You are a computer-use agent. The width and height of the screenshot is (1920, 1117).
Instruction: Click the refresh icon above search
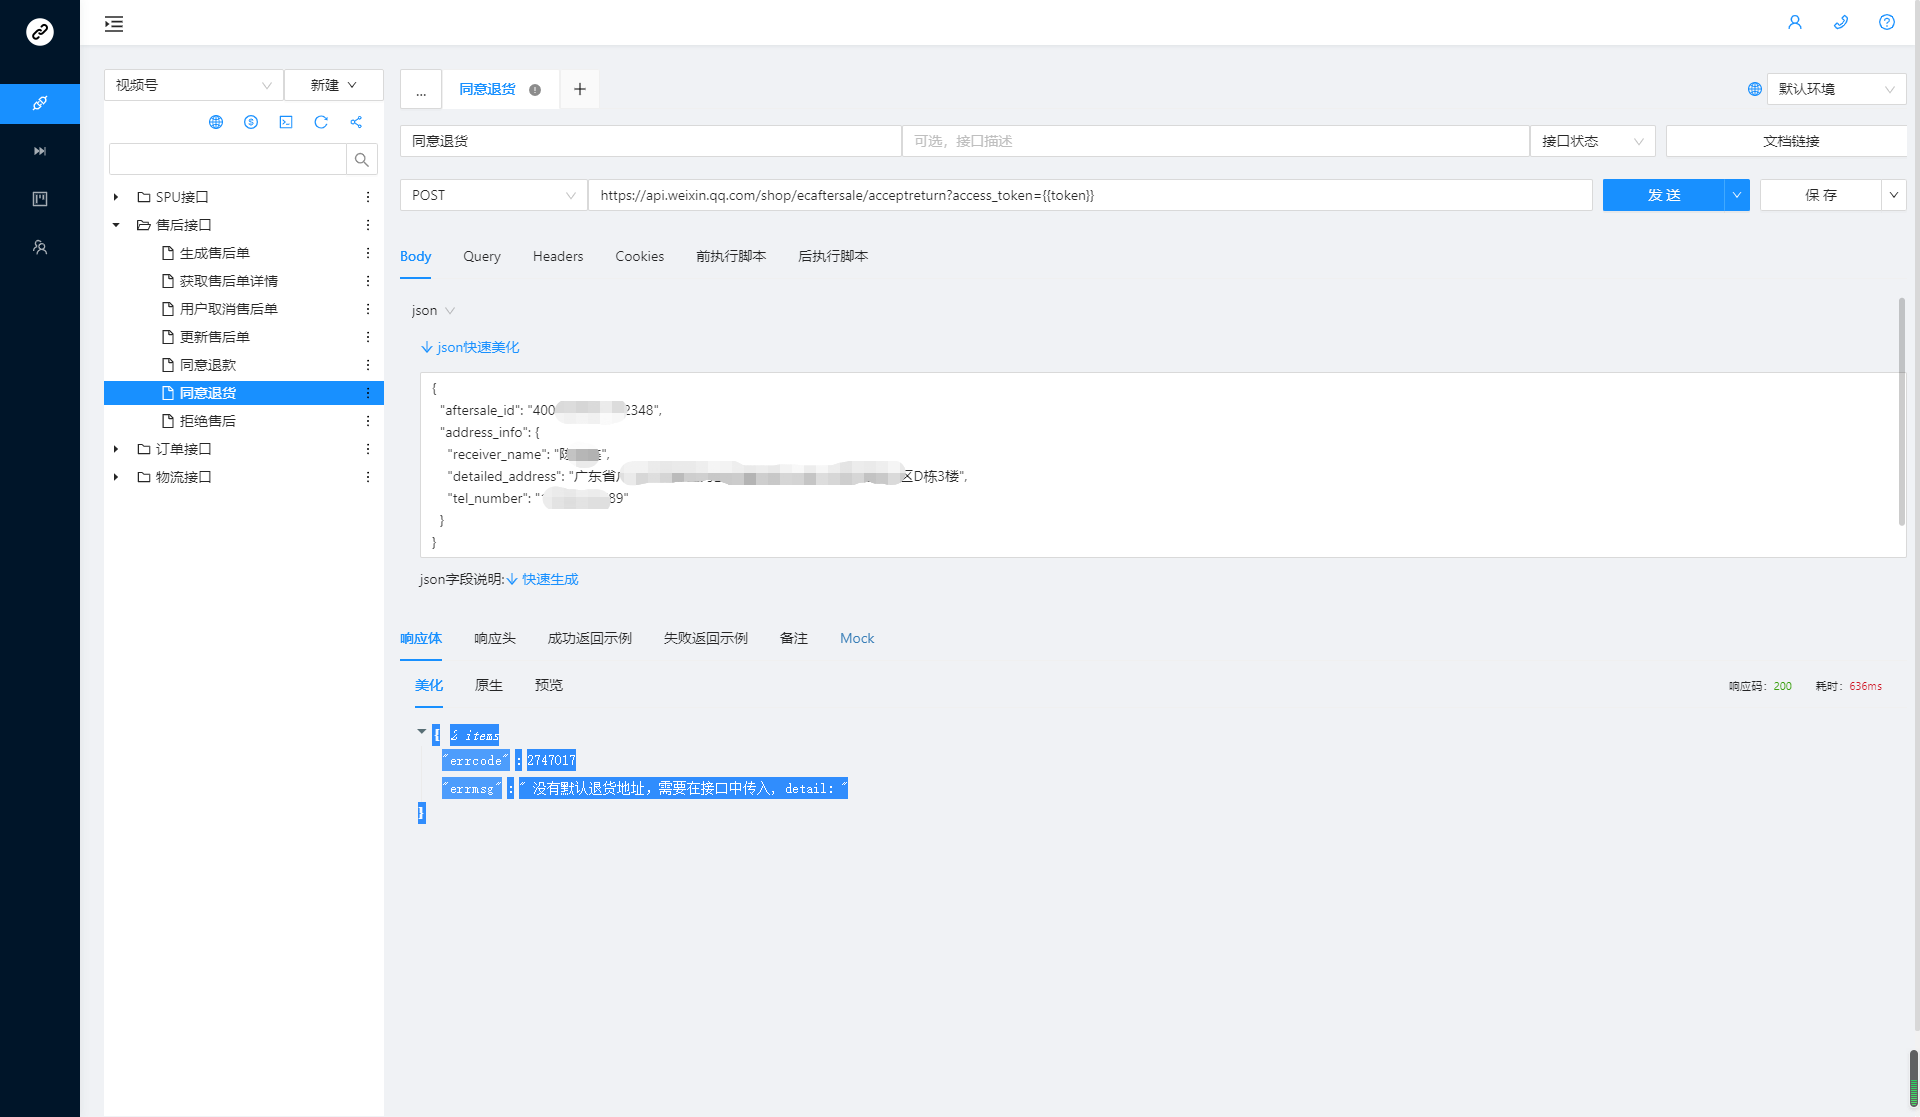(321, 122)
